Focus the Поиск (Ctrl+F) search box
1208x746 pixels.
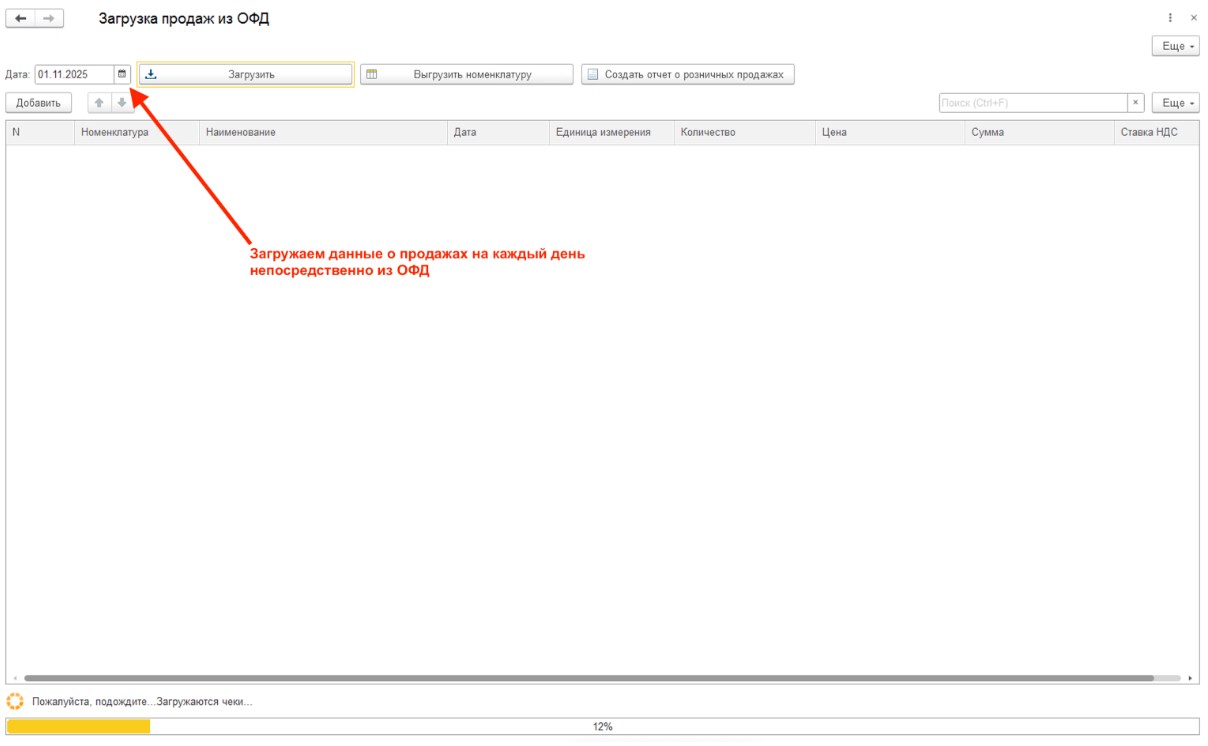click(1034, 103)
